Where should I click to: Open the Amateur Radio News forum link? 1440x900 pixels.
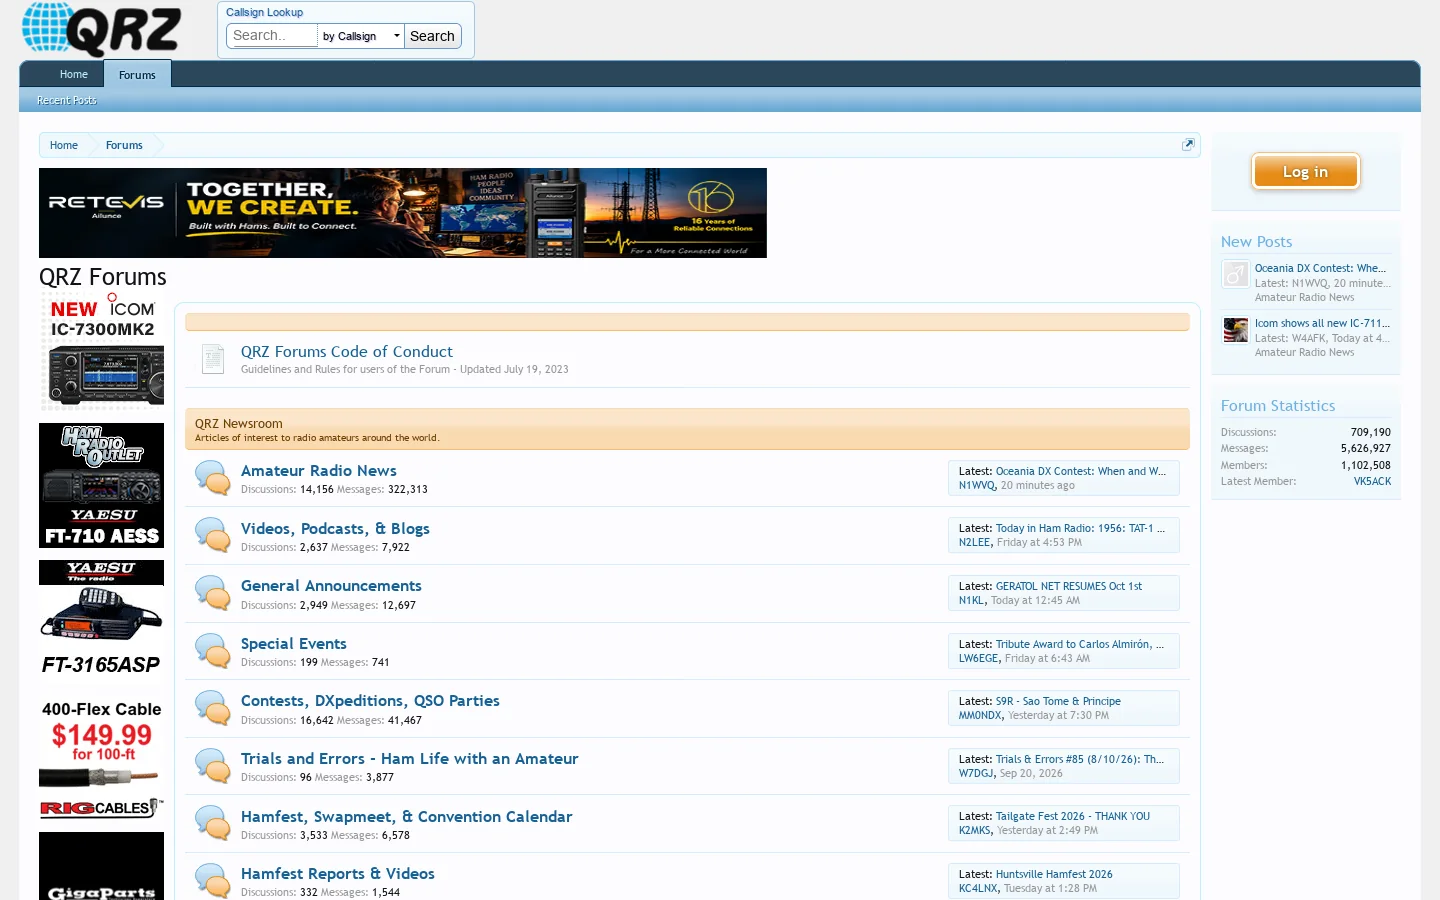[319, 471]
